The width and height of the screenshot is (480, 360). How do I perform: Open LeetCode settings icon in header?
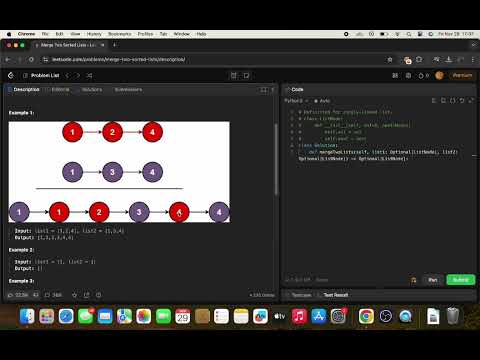[408, 76]
